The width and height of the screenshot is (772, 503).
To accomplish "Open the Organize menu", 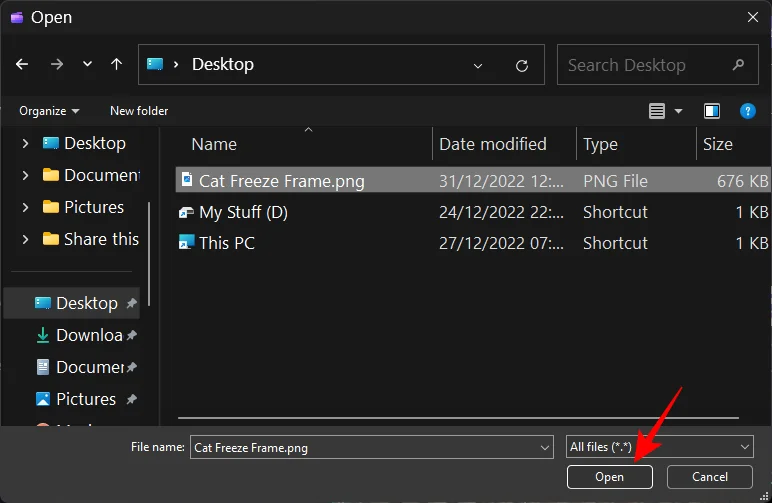I will point(49,111).
